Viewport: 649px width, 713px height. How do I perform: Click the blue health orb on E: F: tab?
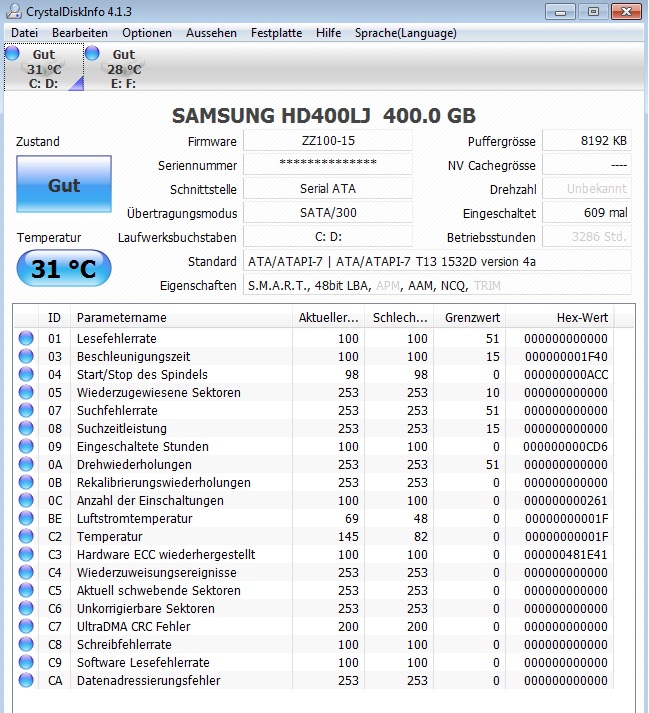point(92,53)
